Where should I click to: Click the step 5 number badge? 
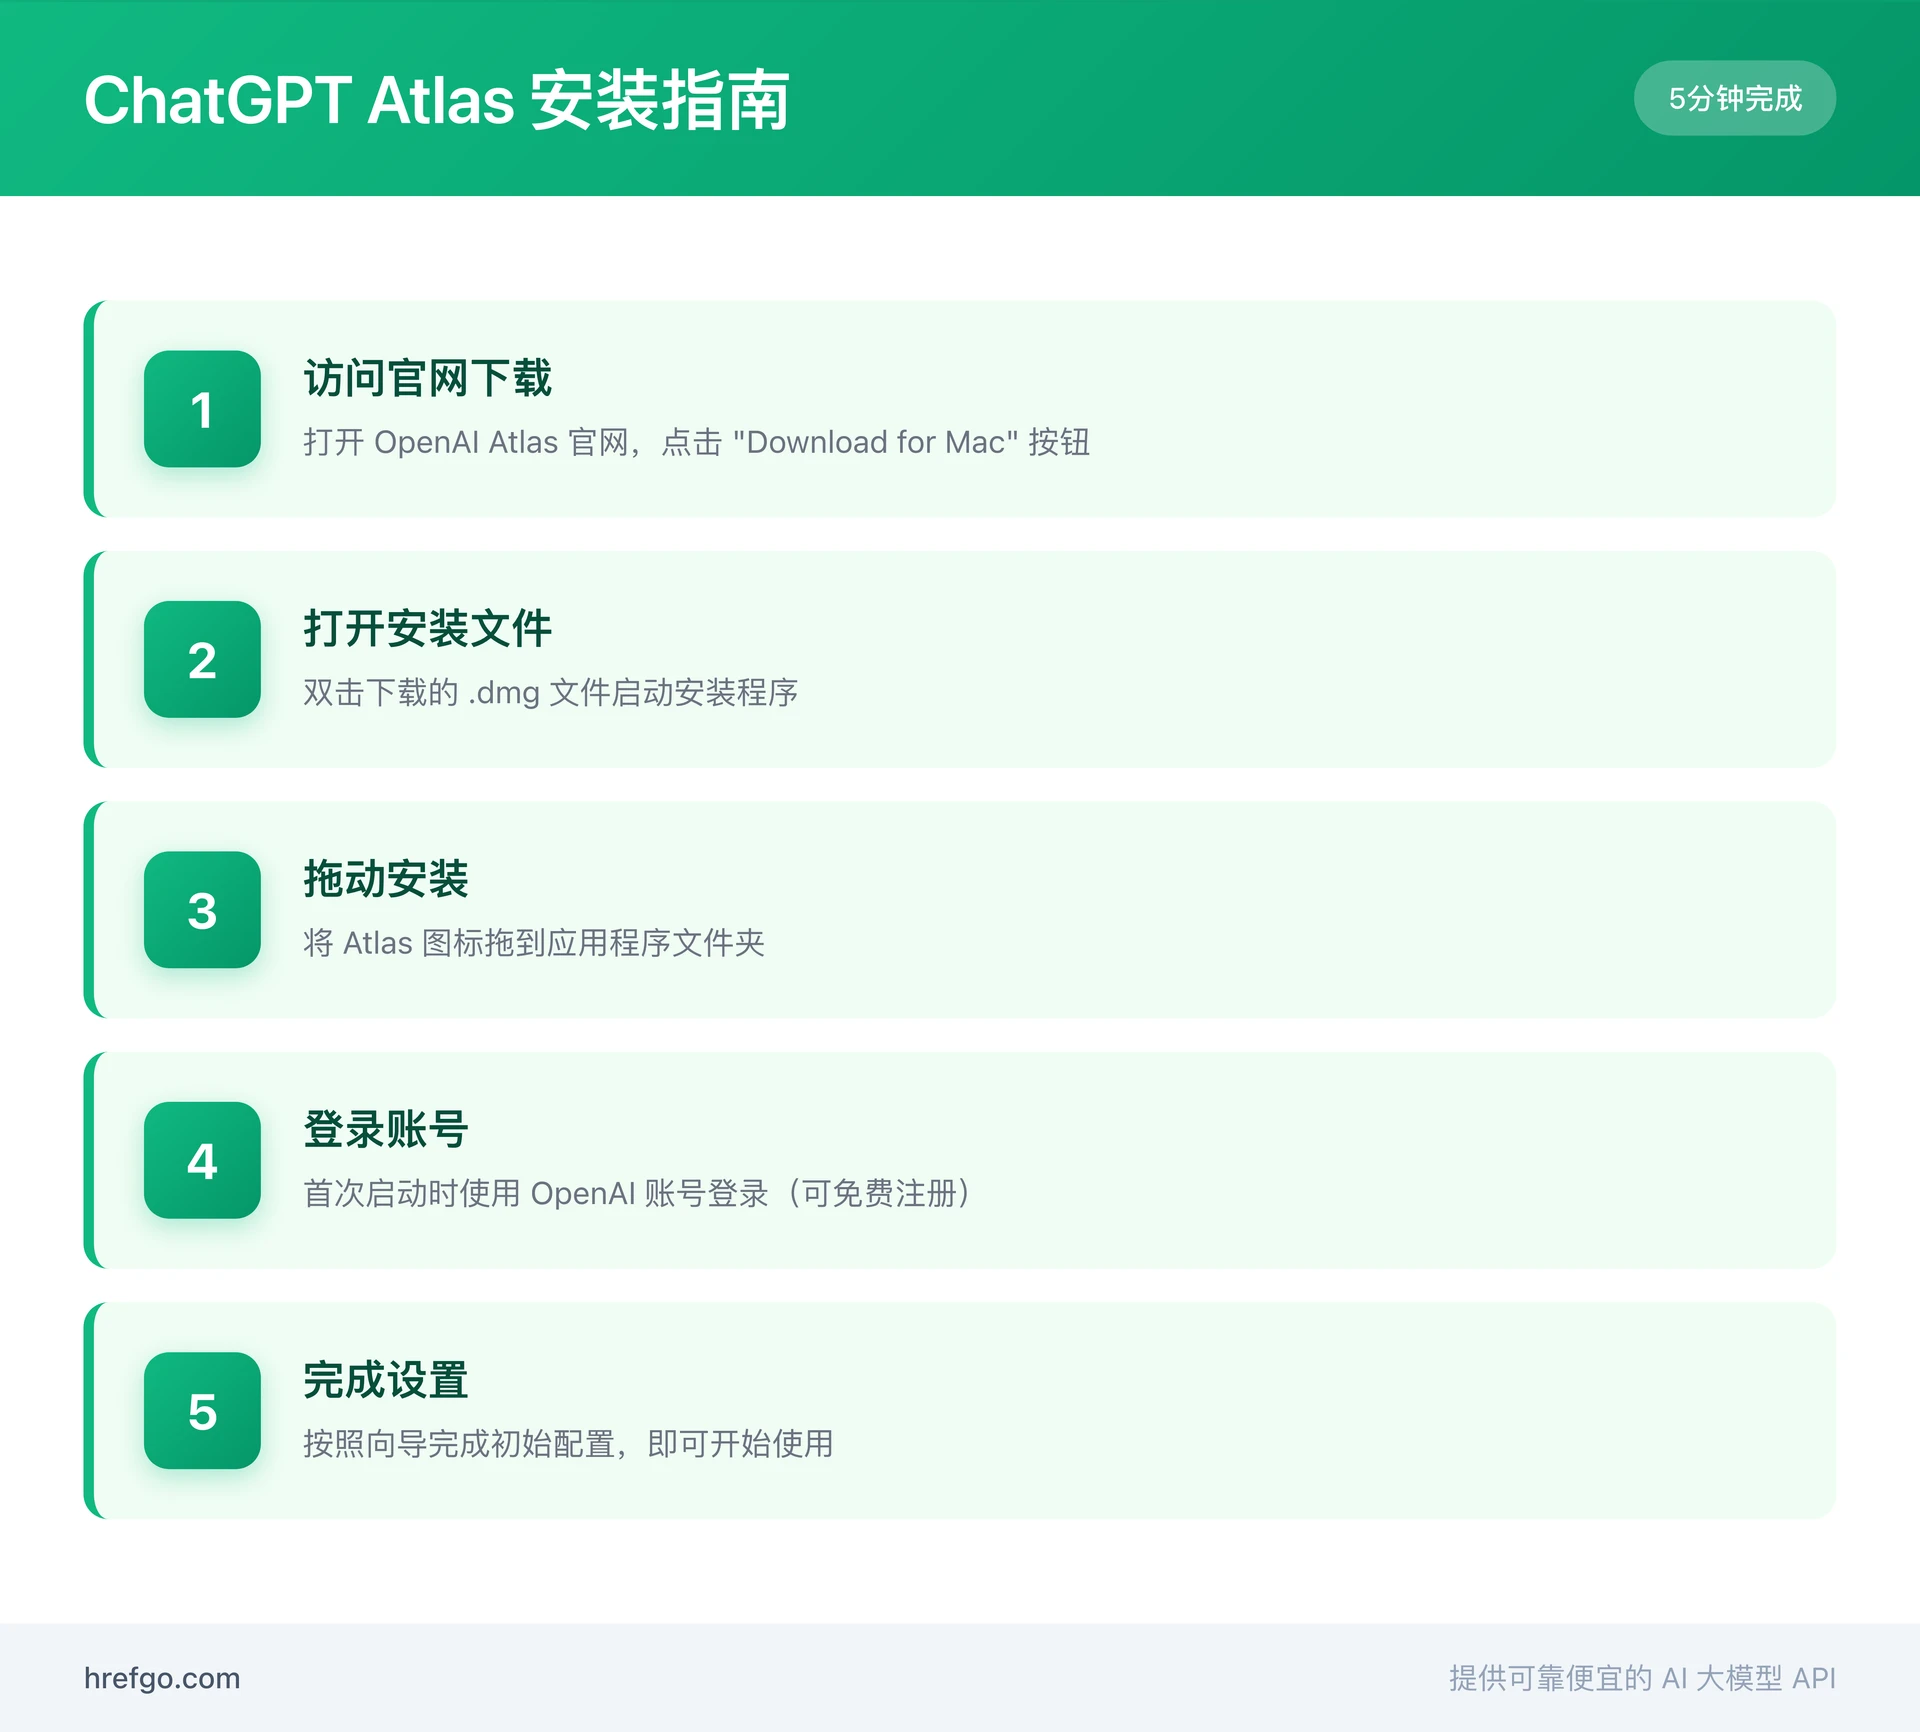click(x=202, y=1411)
